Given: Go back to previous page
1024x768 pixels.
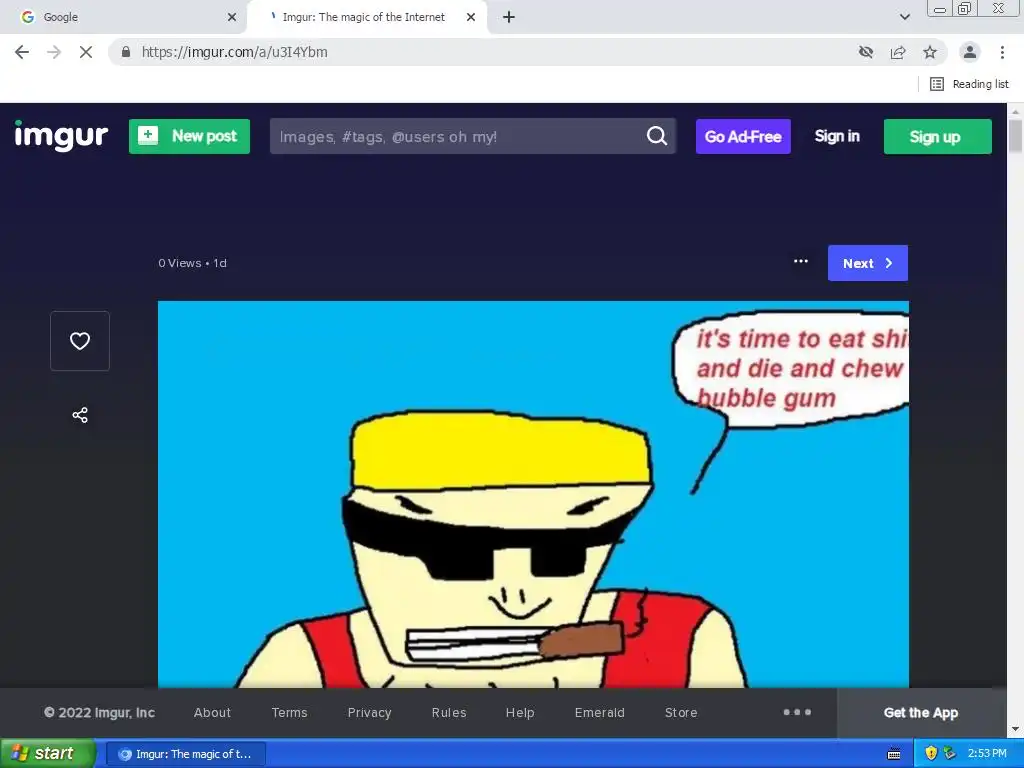Looking at the screenshot, I should [x=22, y=52].
